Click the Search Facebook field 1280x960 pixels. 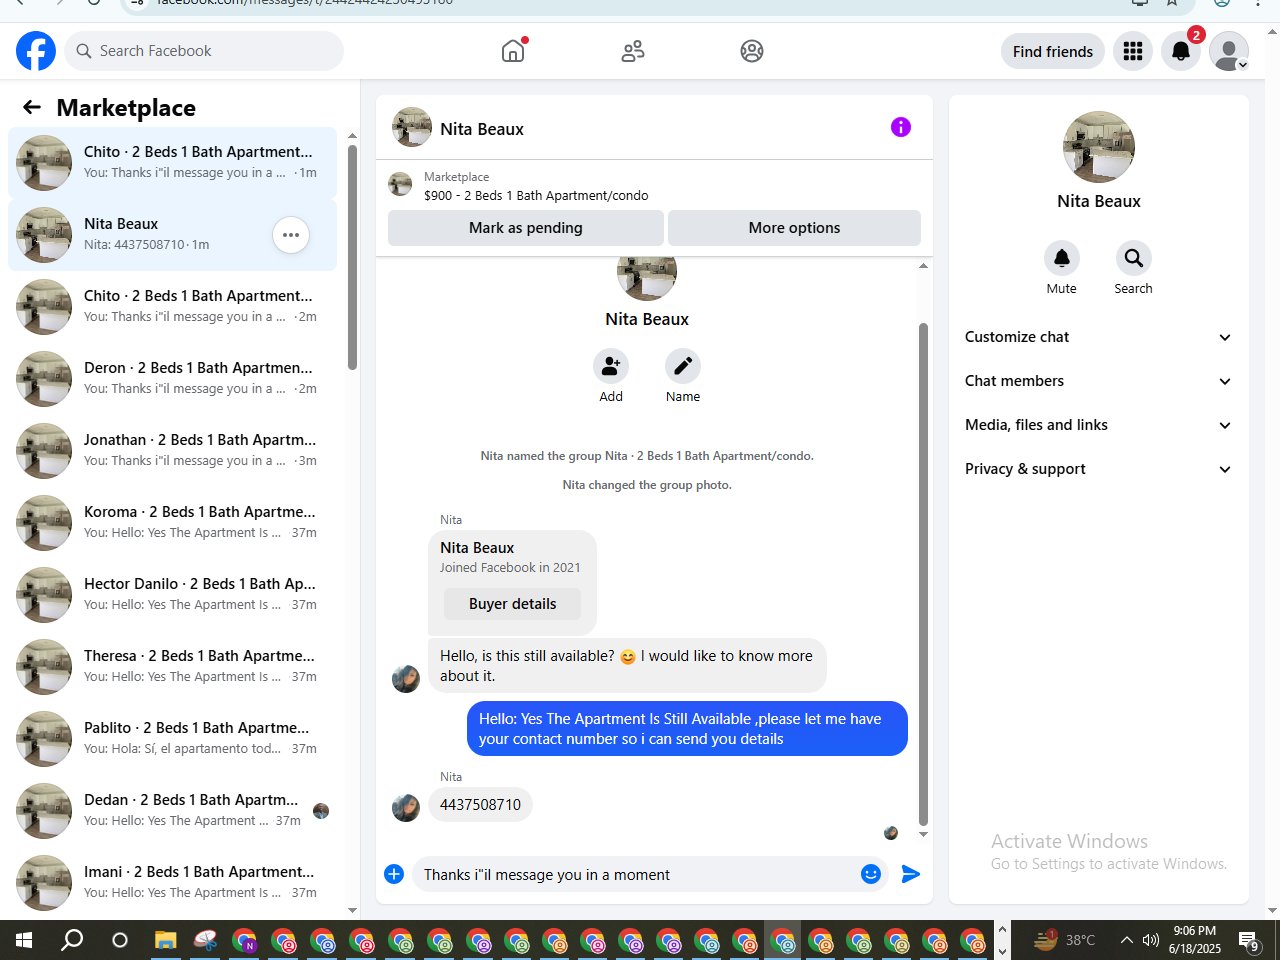[204, 51]
